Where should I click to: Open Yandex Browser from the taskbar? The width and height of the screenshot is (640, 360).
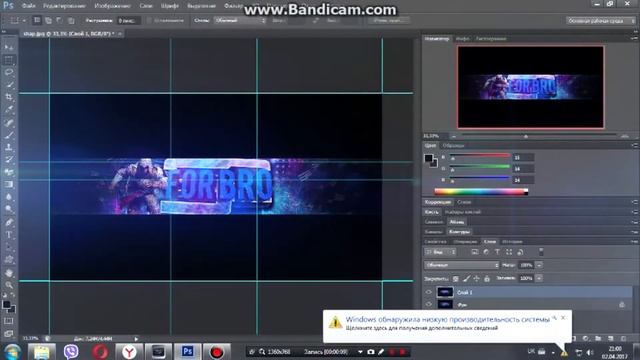tap(129, 351)
